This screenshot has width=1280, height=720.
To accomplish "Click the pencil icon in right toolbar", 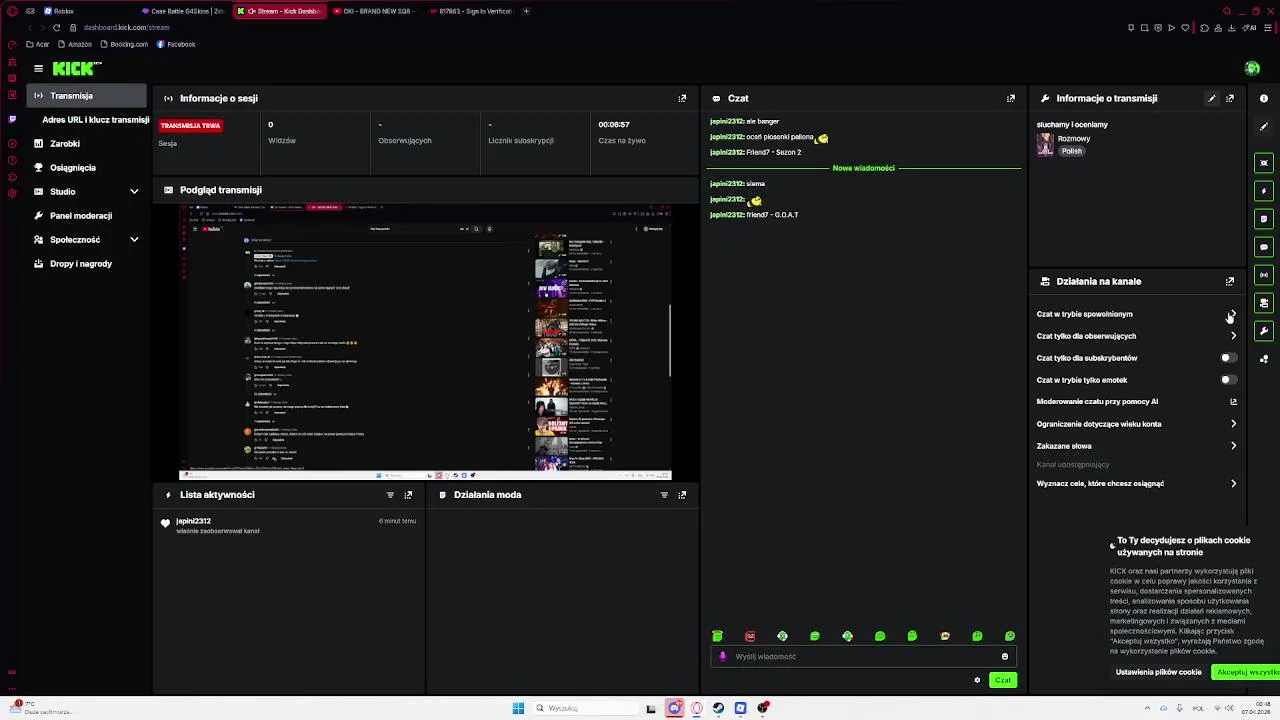I will (x=1264, y=127).
